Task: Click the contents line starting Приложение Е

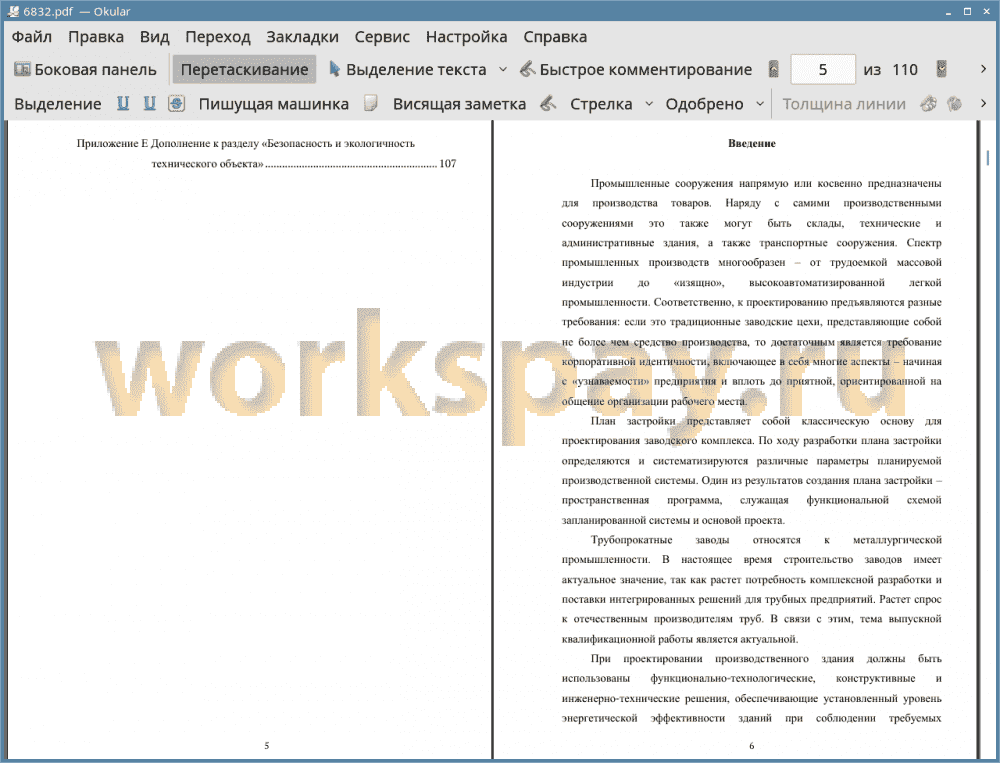Action: 246,144
